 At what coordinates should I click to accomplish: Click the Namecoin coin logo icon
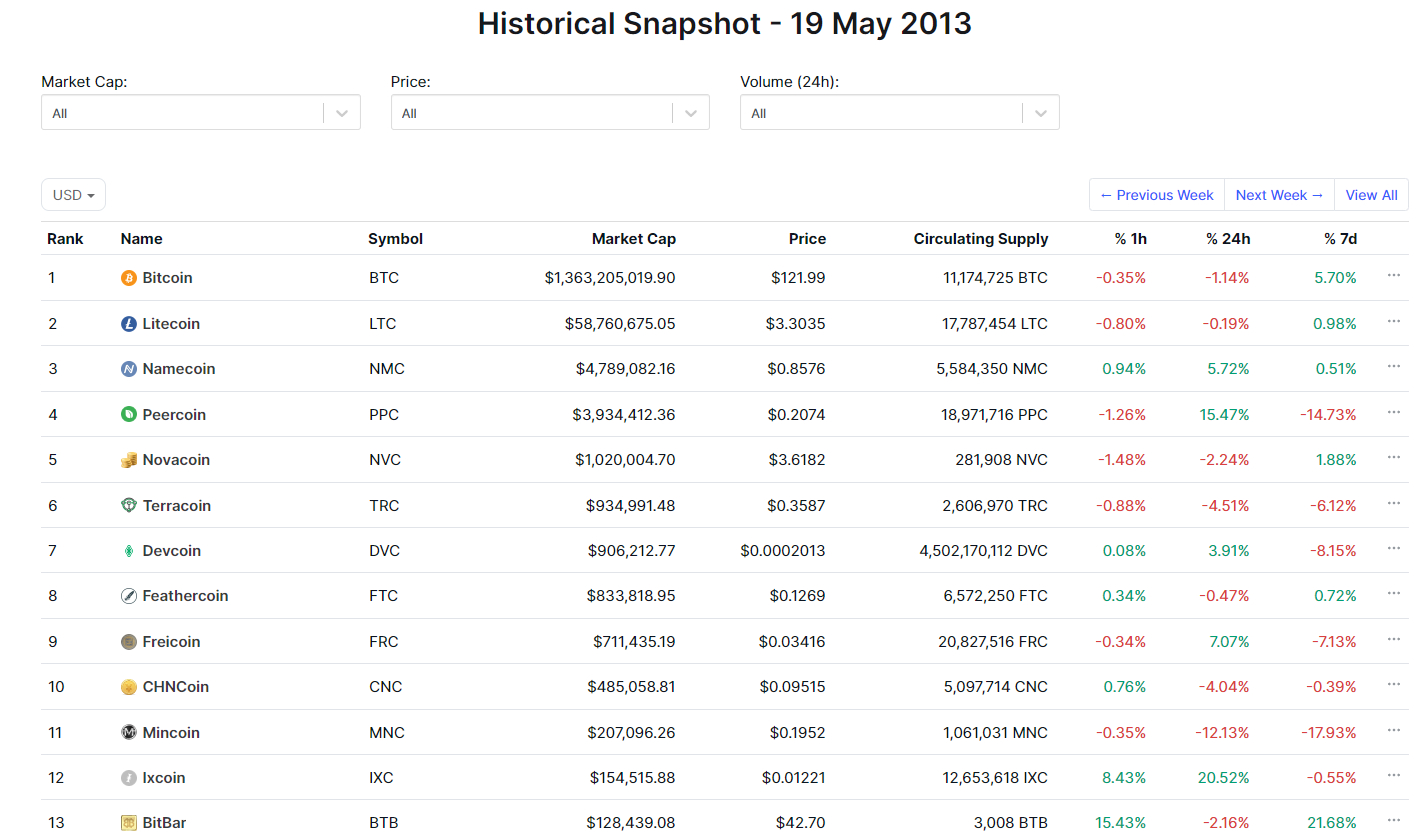[128, 369]
